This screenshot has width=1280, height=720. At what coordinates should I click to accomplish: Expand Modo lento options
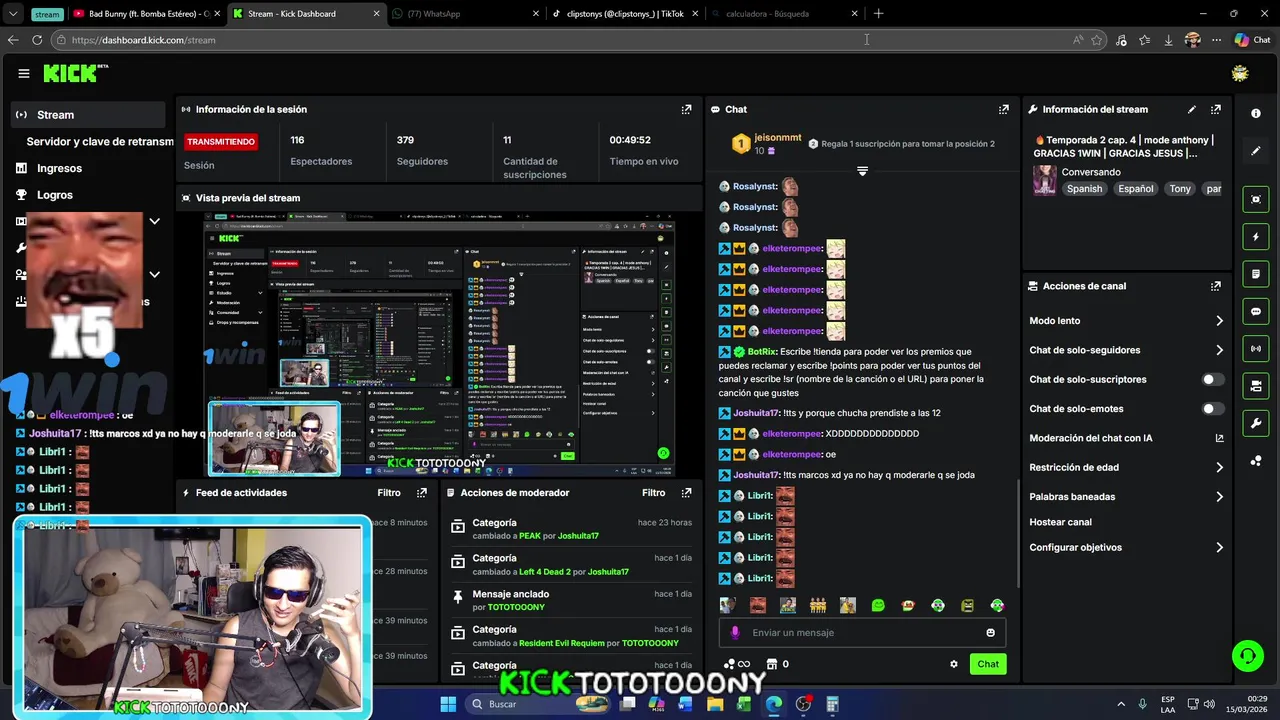[x=1219, y=321]
